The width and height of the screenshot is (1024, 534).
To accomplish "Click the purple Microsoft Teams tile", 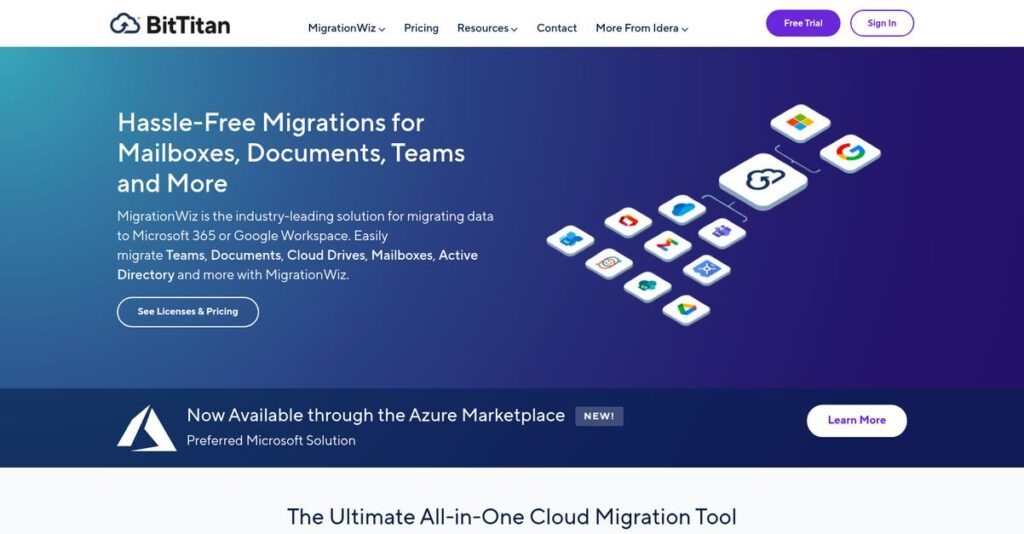I will coord(722,233).
